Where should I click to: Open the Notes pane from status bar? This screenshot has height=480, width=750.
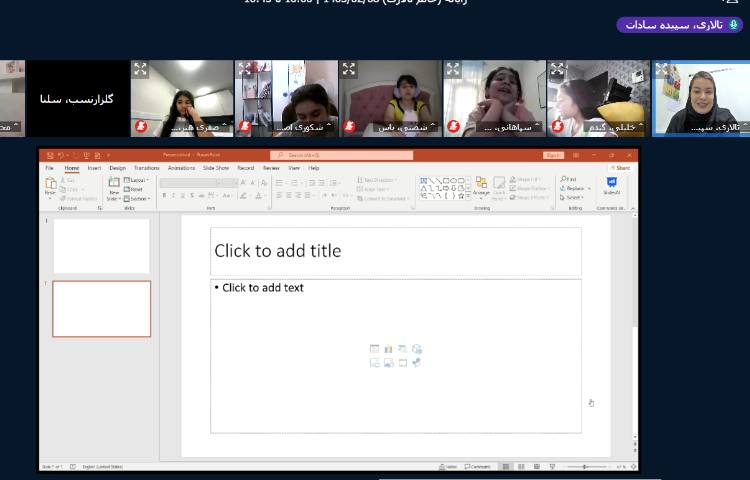448,467
